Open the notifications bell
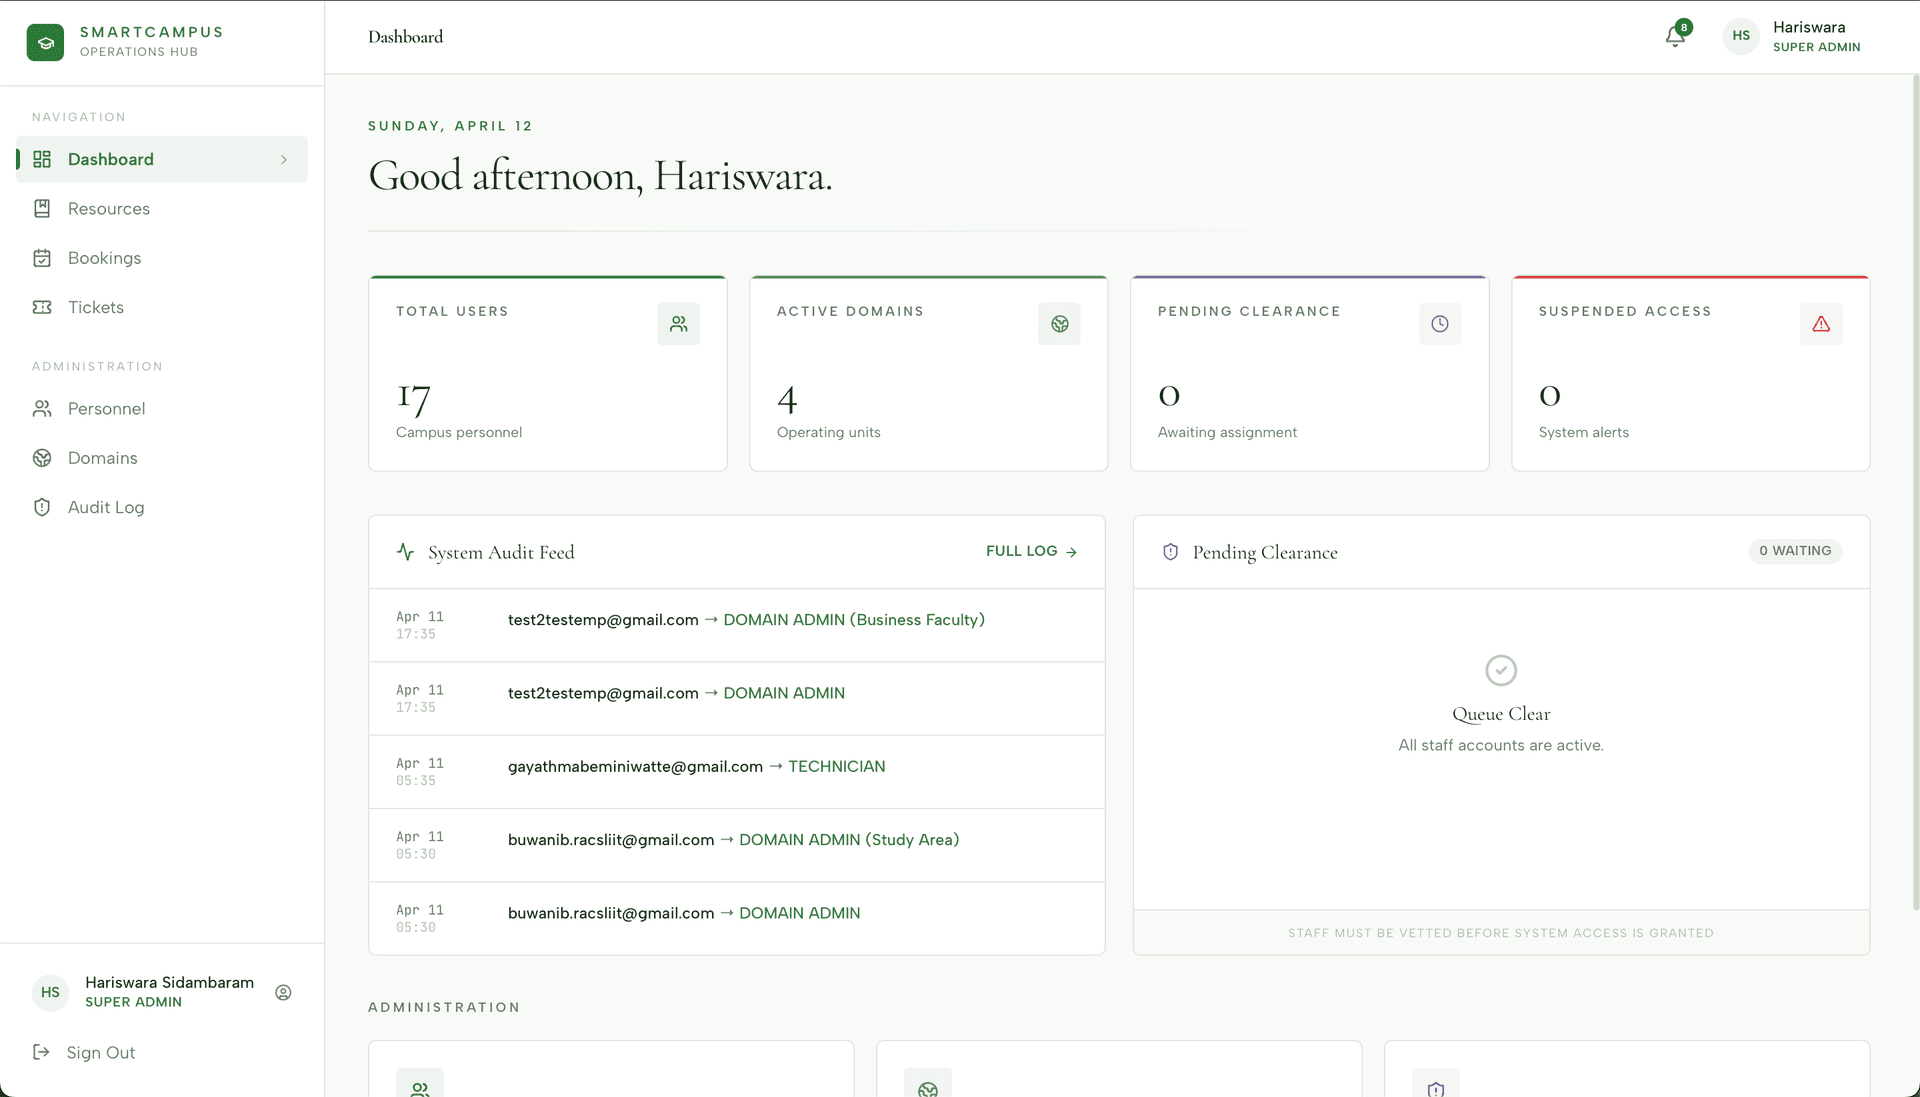The image size is (1920, 1097). 1675,37
